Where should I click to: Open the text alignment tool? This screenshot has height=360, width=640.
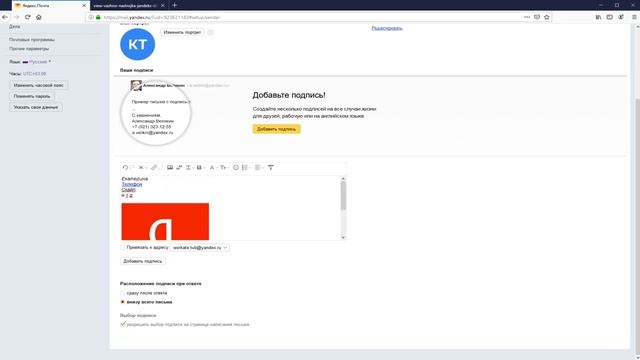[258, 167]
